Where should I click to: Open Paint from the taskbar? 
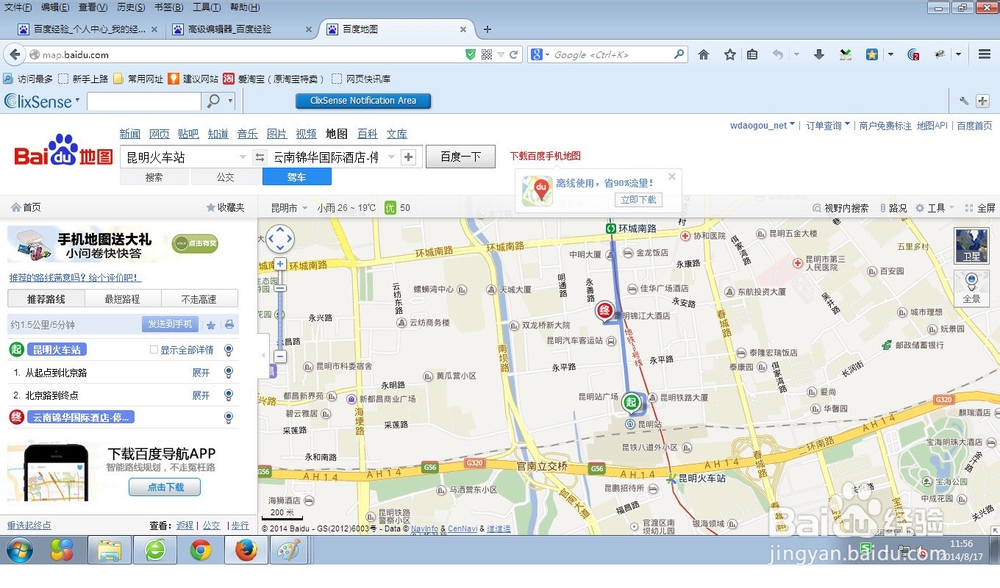click(289, 550)
